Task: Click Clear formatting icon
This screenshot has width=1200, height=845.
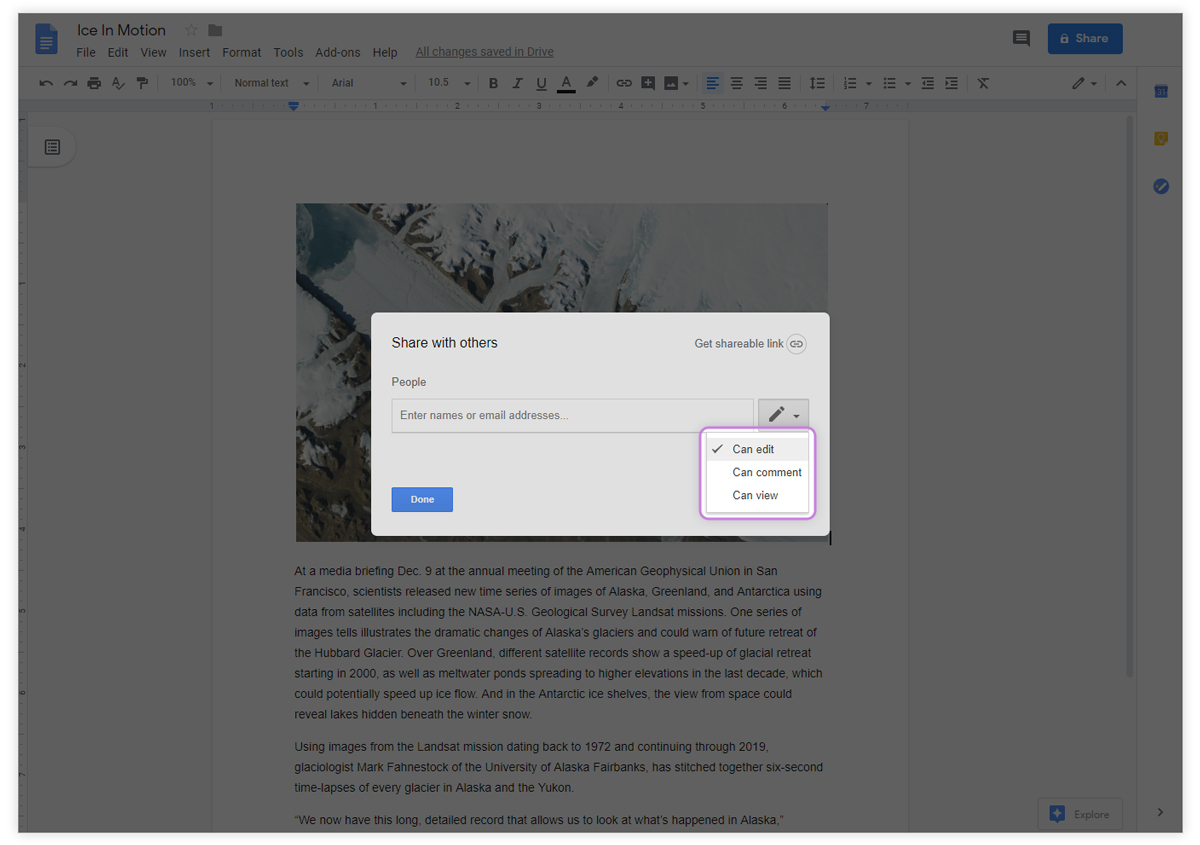Action: (983, 83)
